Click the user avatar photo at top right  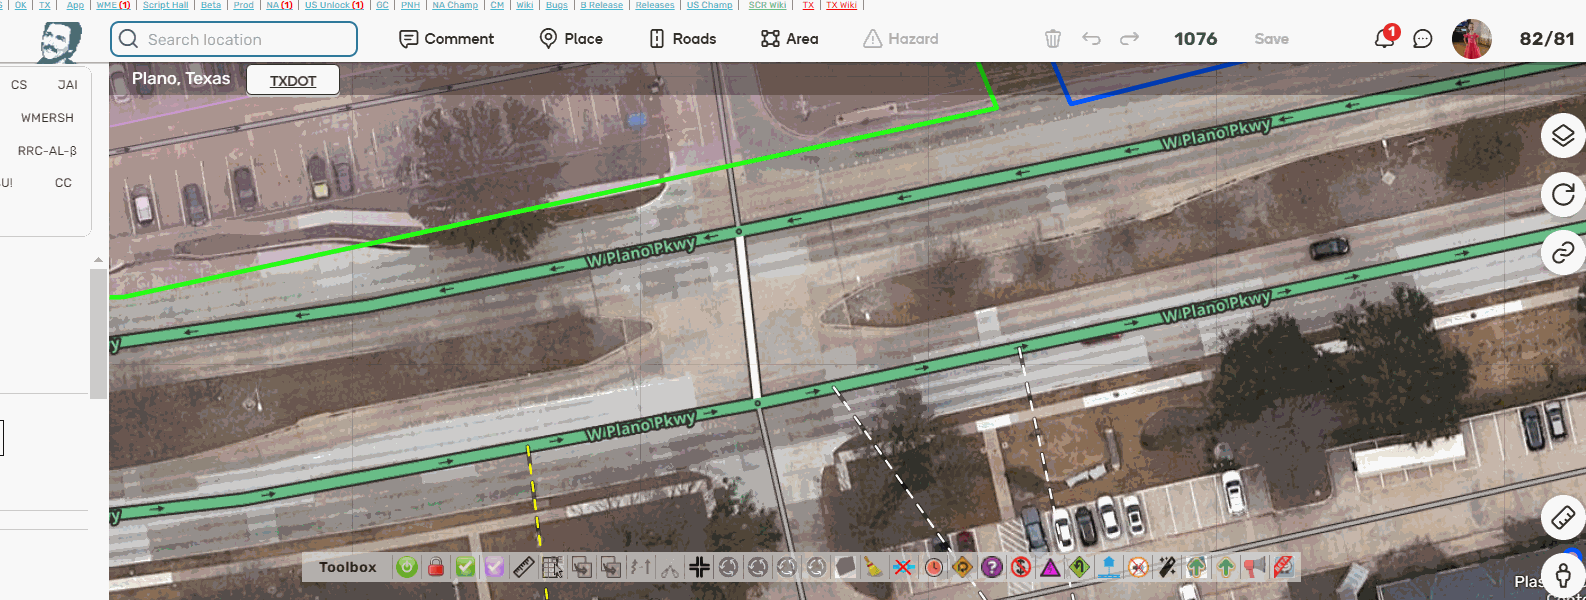[1471, 39]
